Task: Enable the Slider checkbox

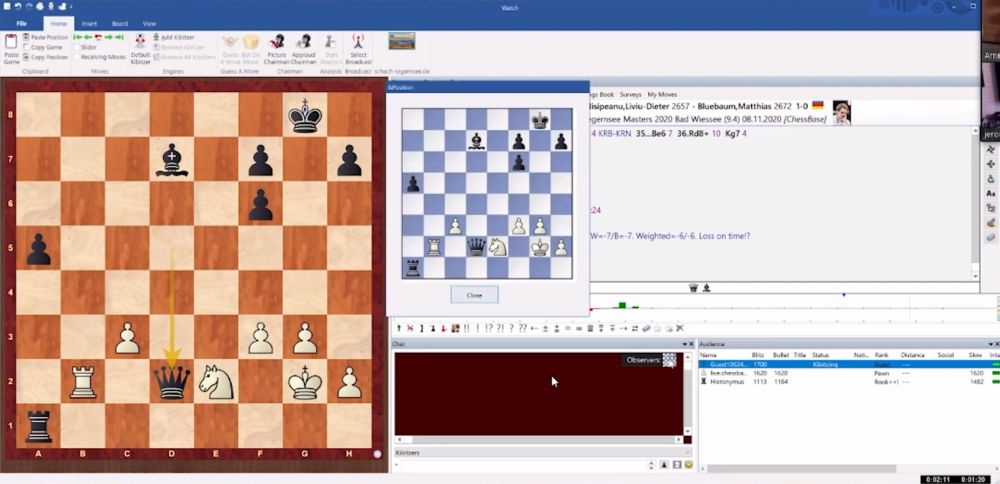Action: 76,47
